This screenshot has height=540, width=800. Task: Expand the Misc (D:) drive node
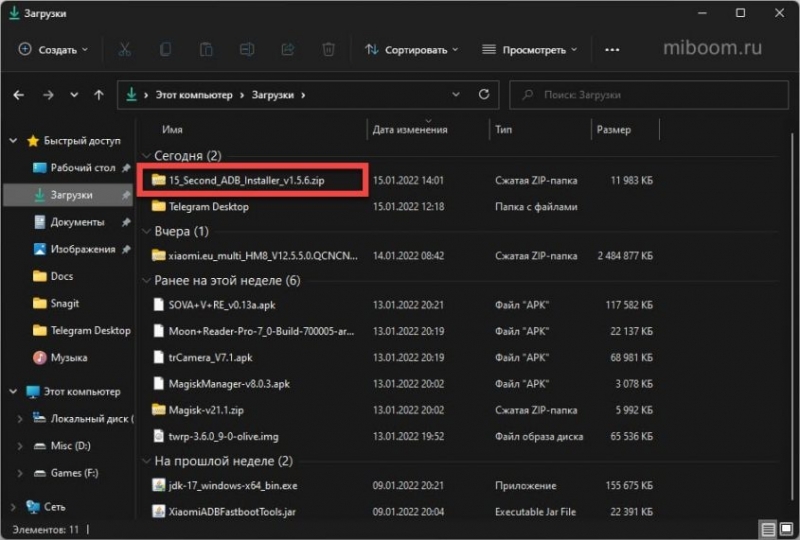coord(19,446)
